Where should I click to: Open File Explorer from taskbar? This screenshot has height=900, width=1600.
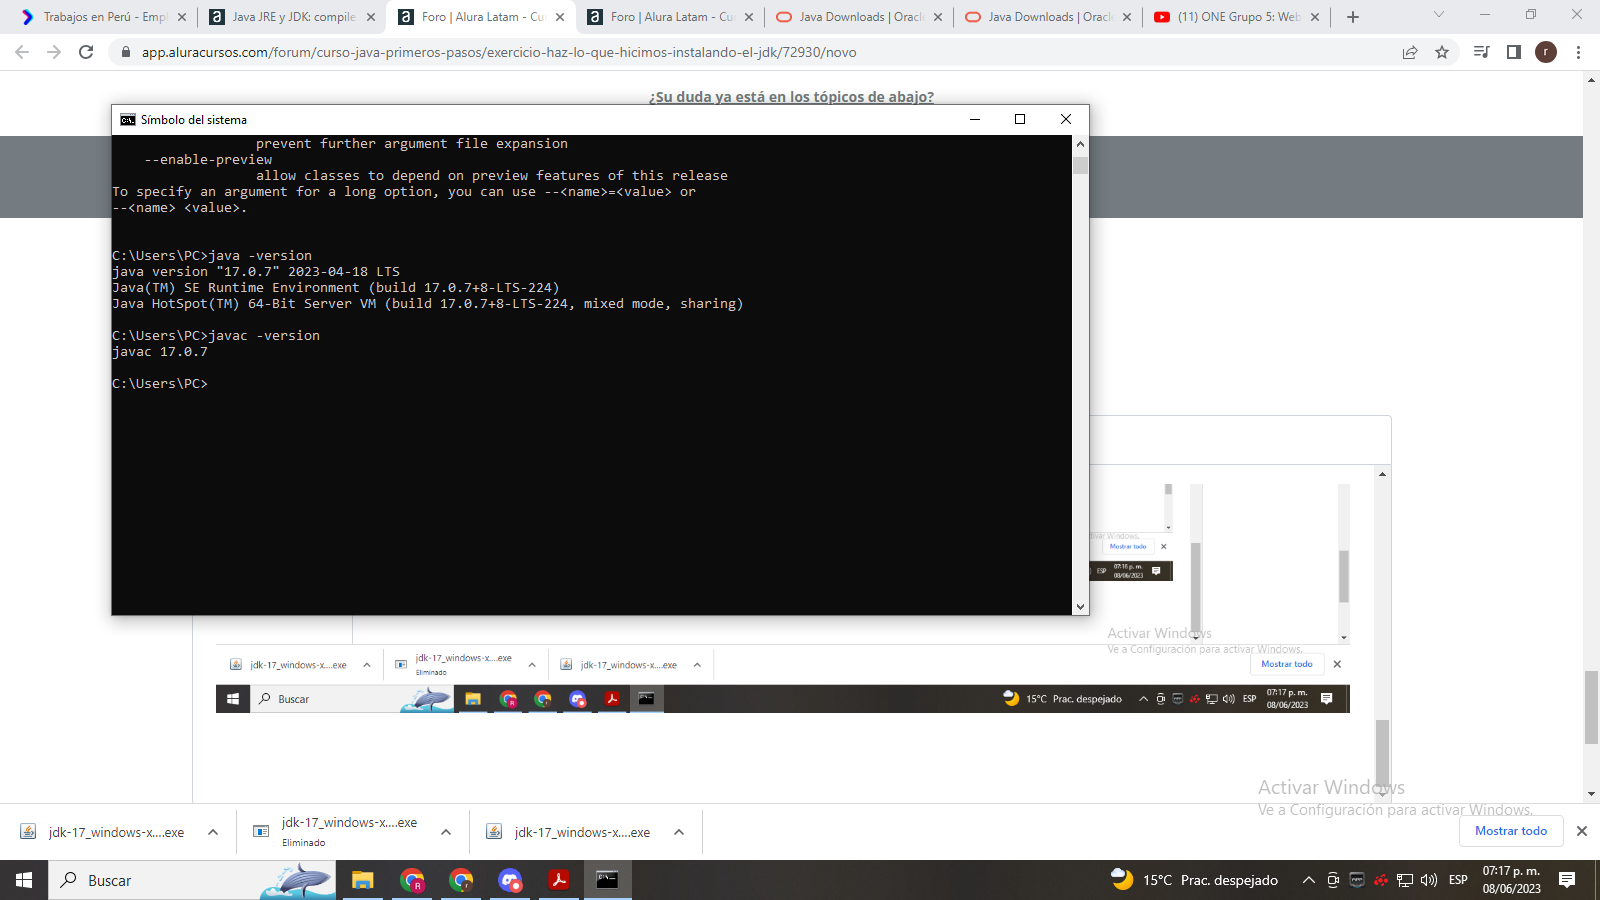click(x=362, y=880)
